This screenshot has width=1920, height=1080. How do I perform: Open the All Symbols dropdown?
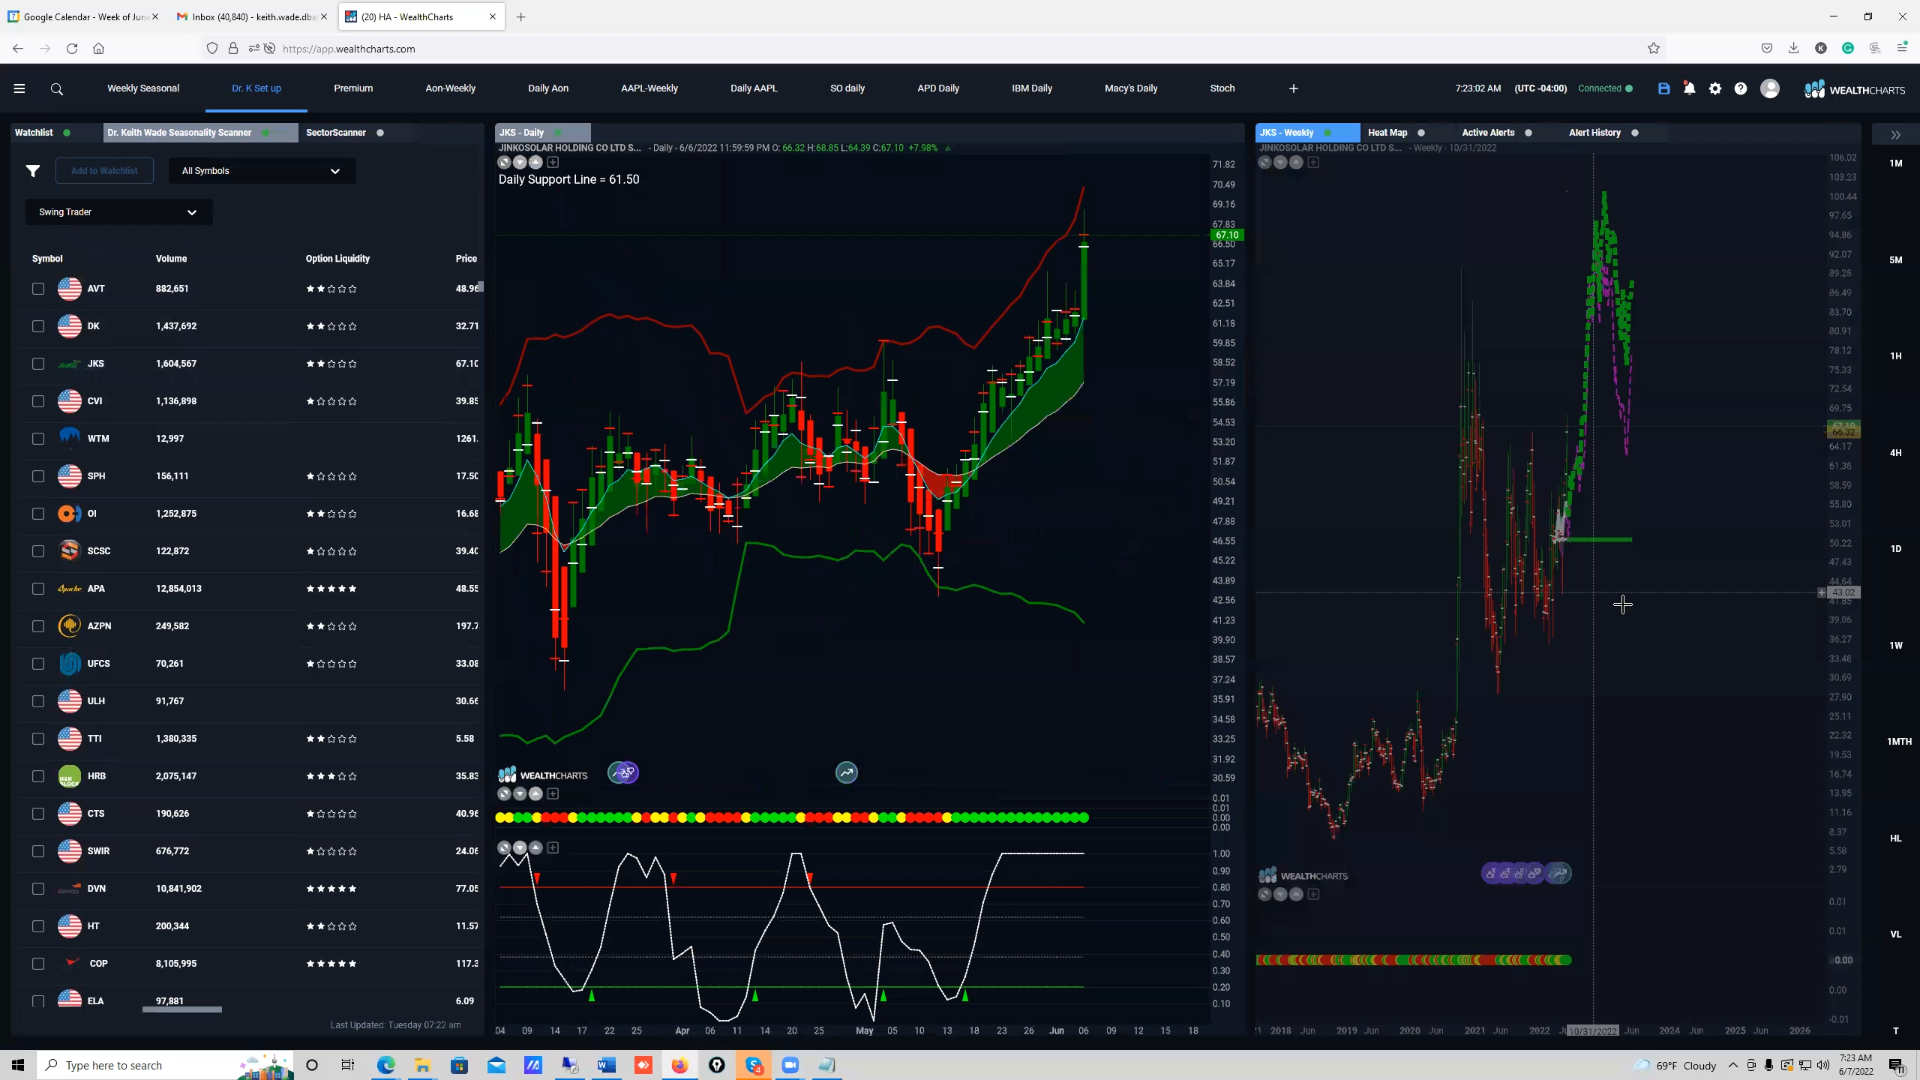point(262,171)
